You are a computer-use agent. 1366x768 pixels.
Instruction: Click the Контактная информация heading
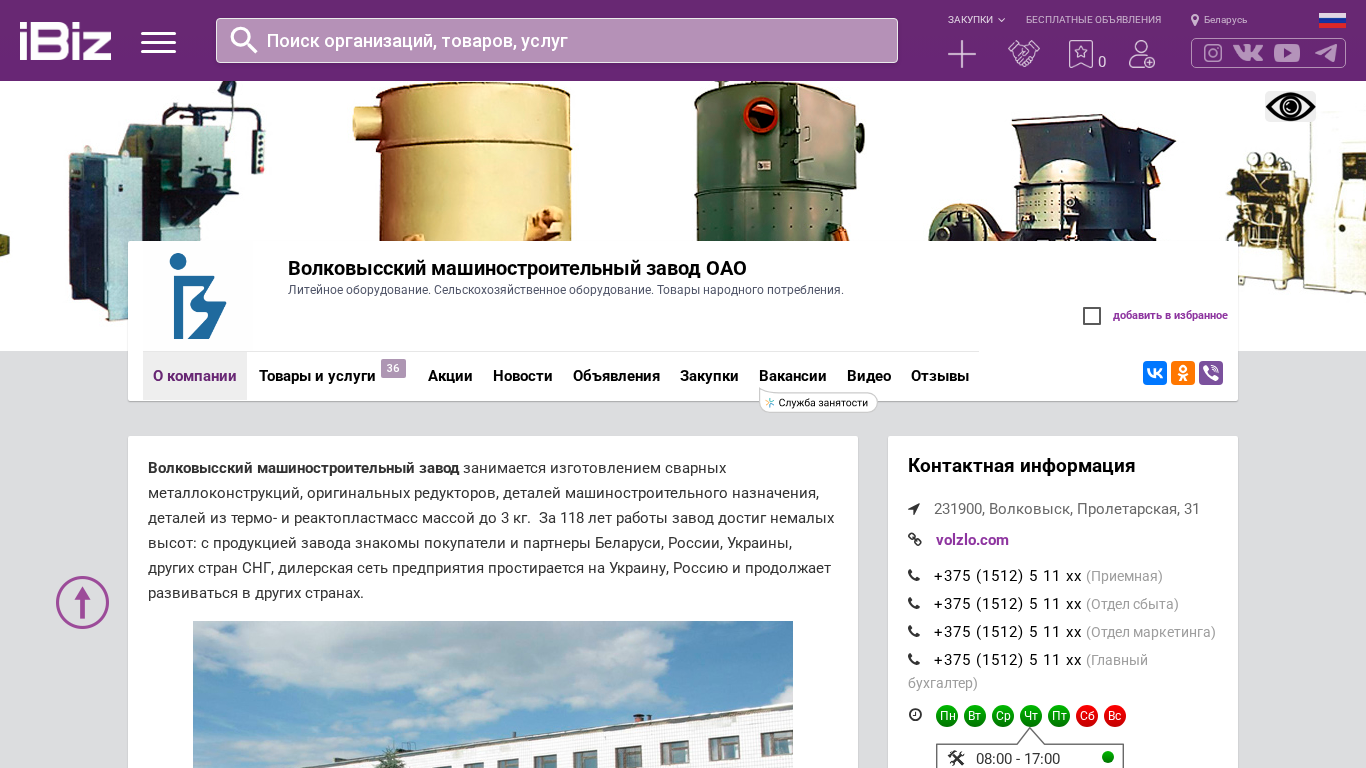[1021, 466]
